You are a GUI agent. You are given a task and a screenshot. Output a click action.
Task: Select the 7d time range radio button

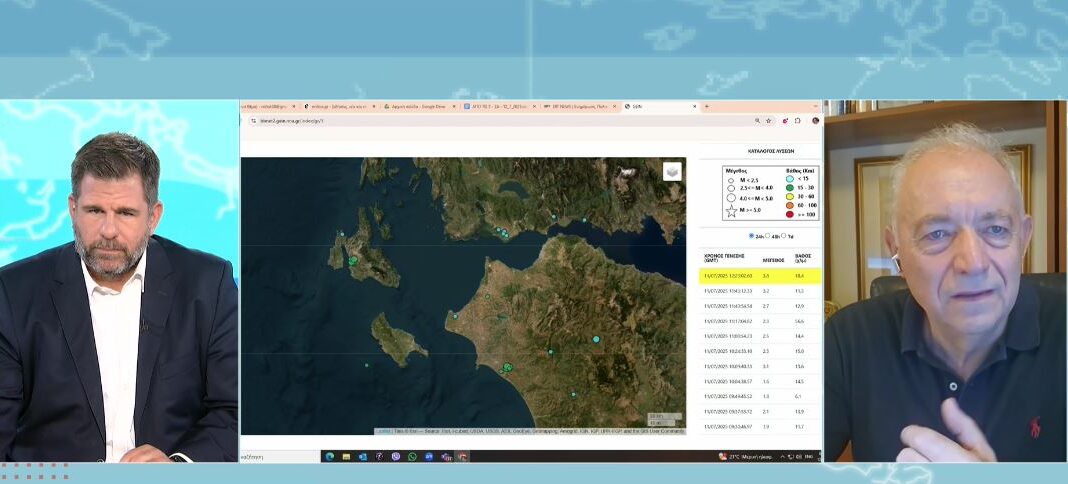tap(786, 236)
